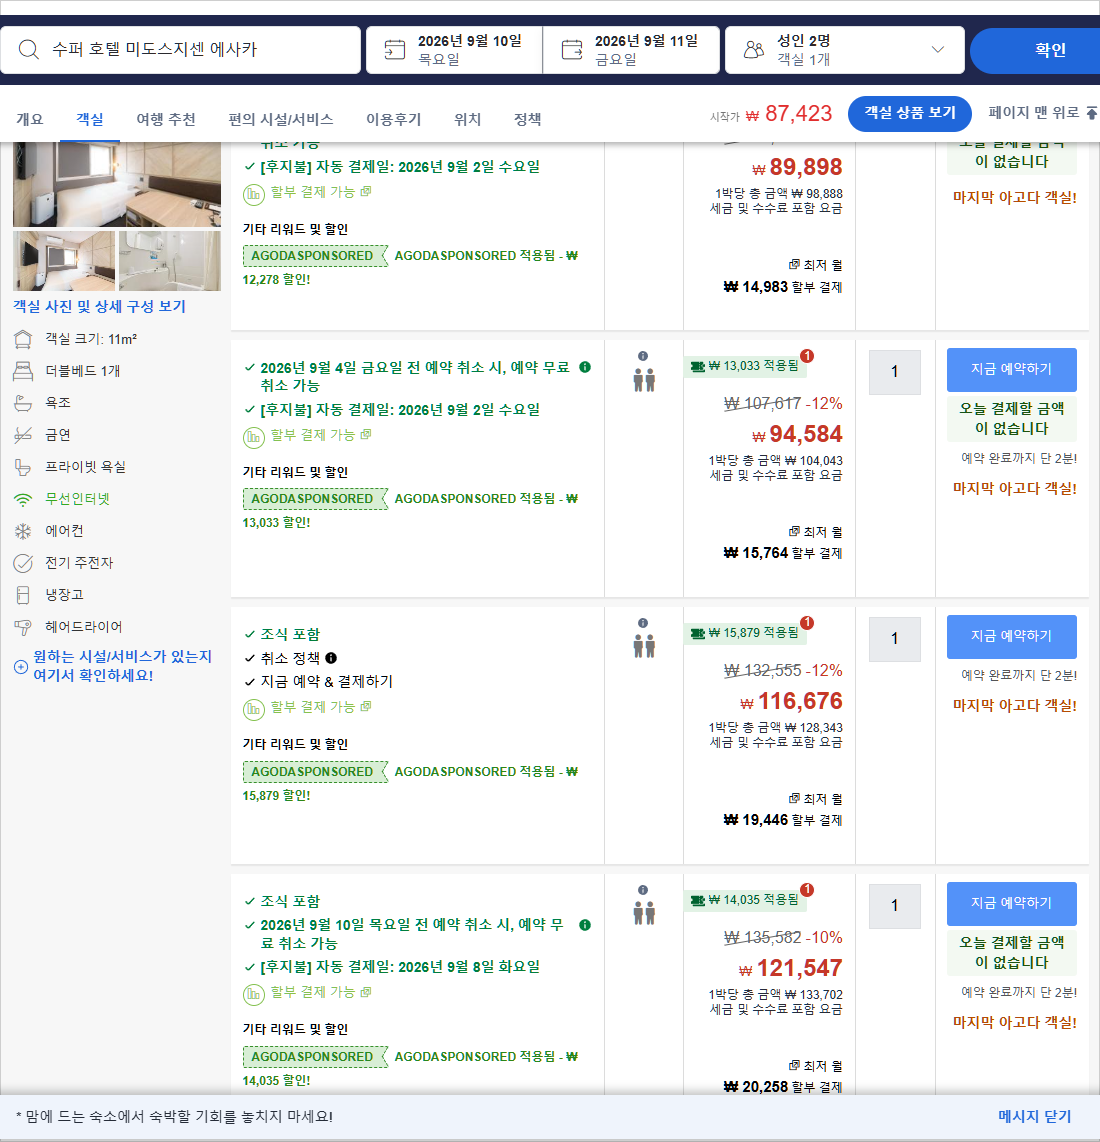Click 할부 결제 가능 link in ₩94,584 offer
This screenshot has width=1100, height=1142.
tap(321, 435)
